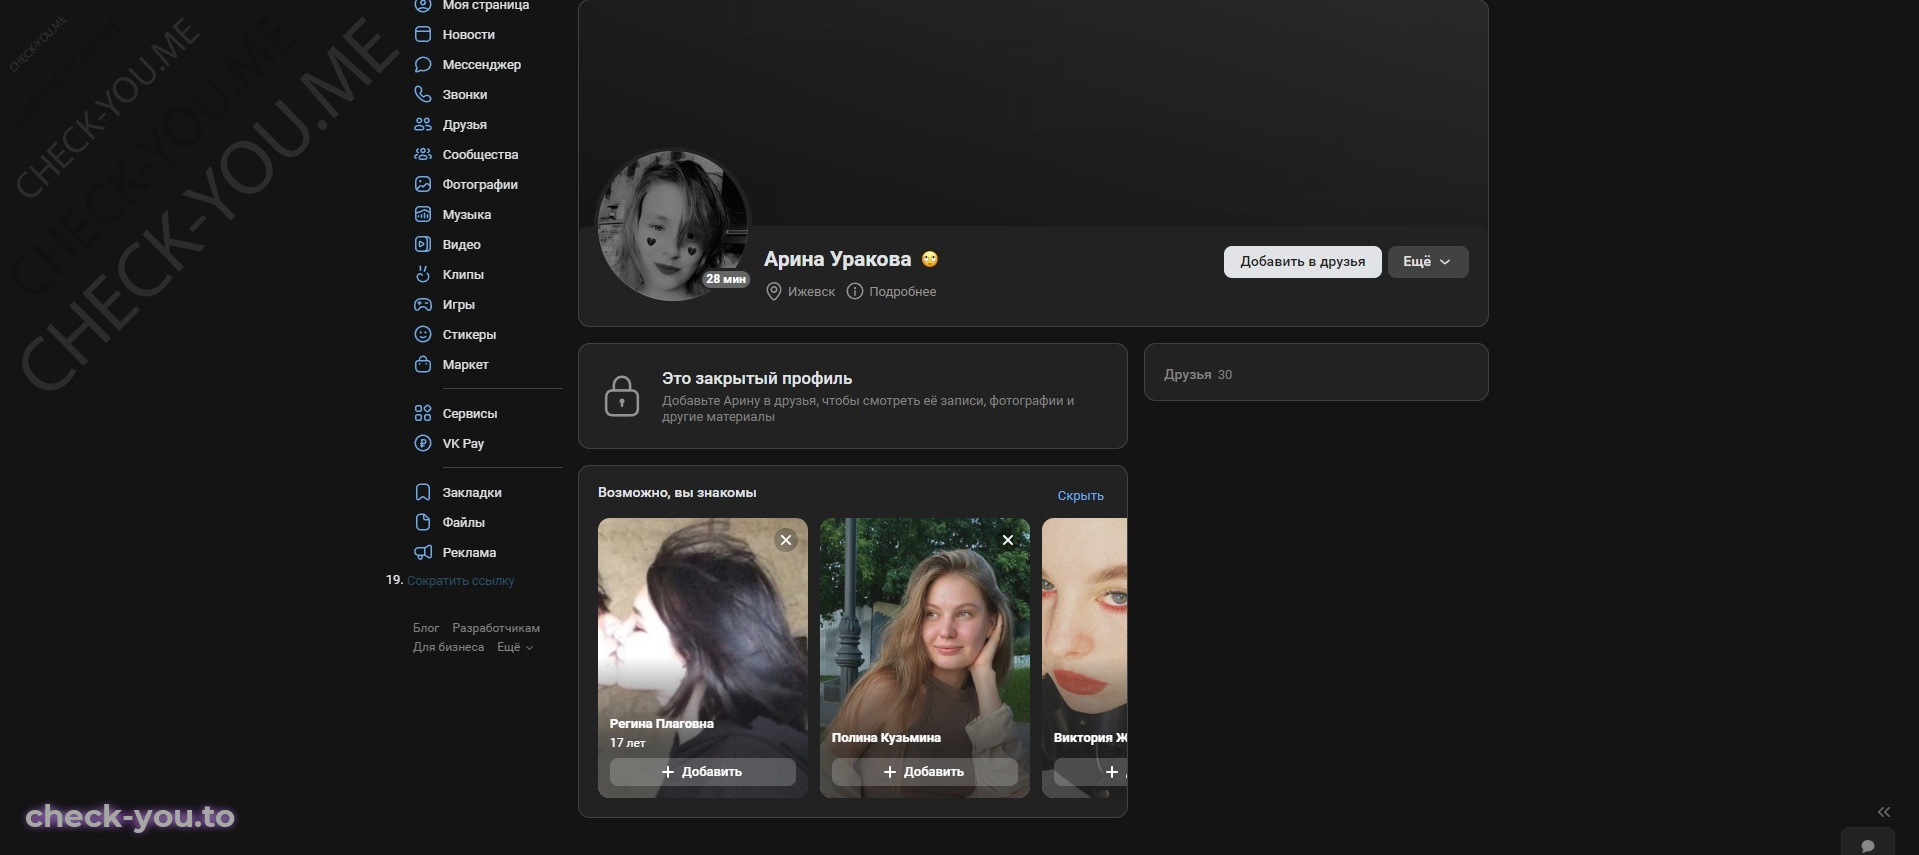The height and width of the screenshot is (855, 1919).
Task: Select Новости in the left menu
Action: (x=469, y=34)
